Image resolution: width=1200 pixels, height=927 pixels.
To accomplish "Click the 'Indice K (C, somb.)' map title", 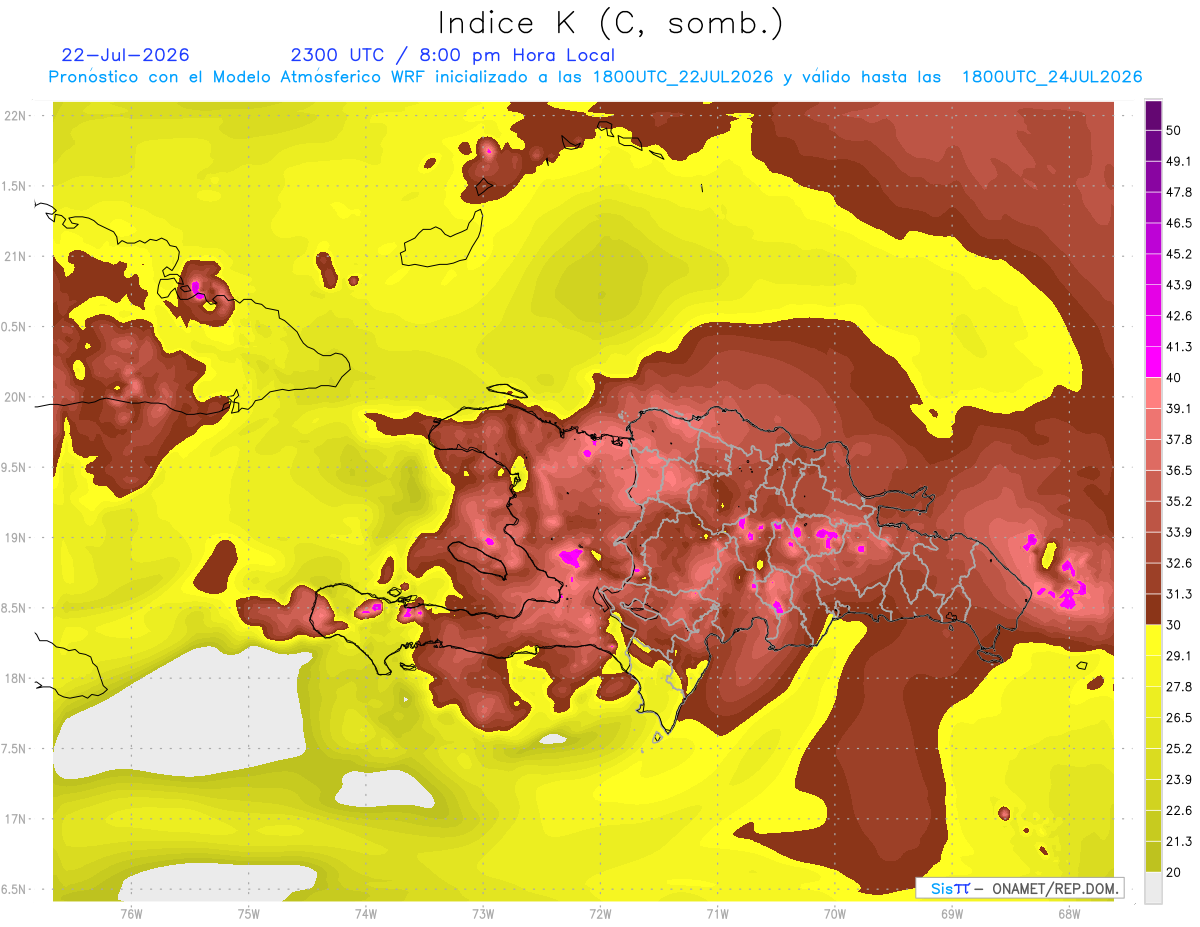I will [610, 23].
